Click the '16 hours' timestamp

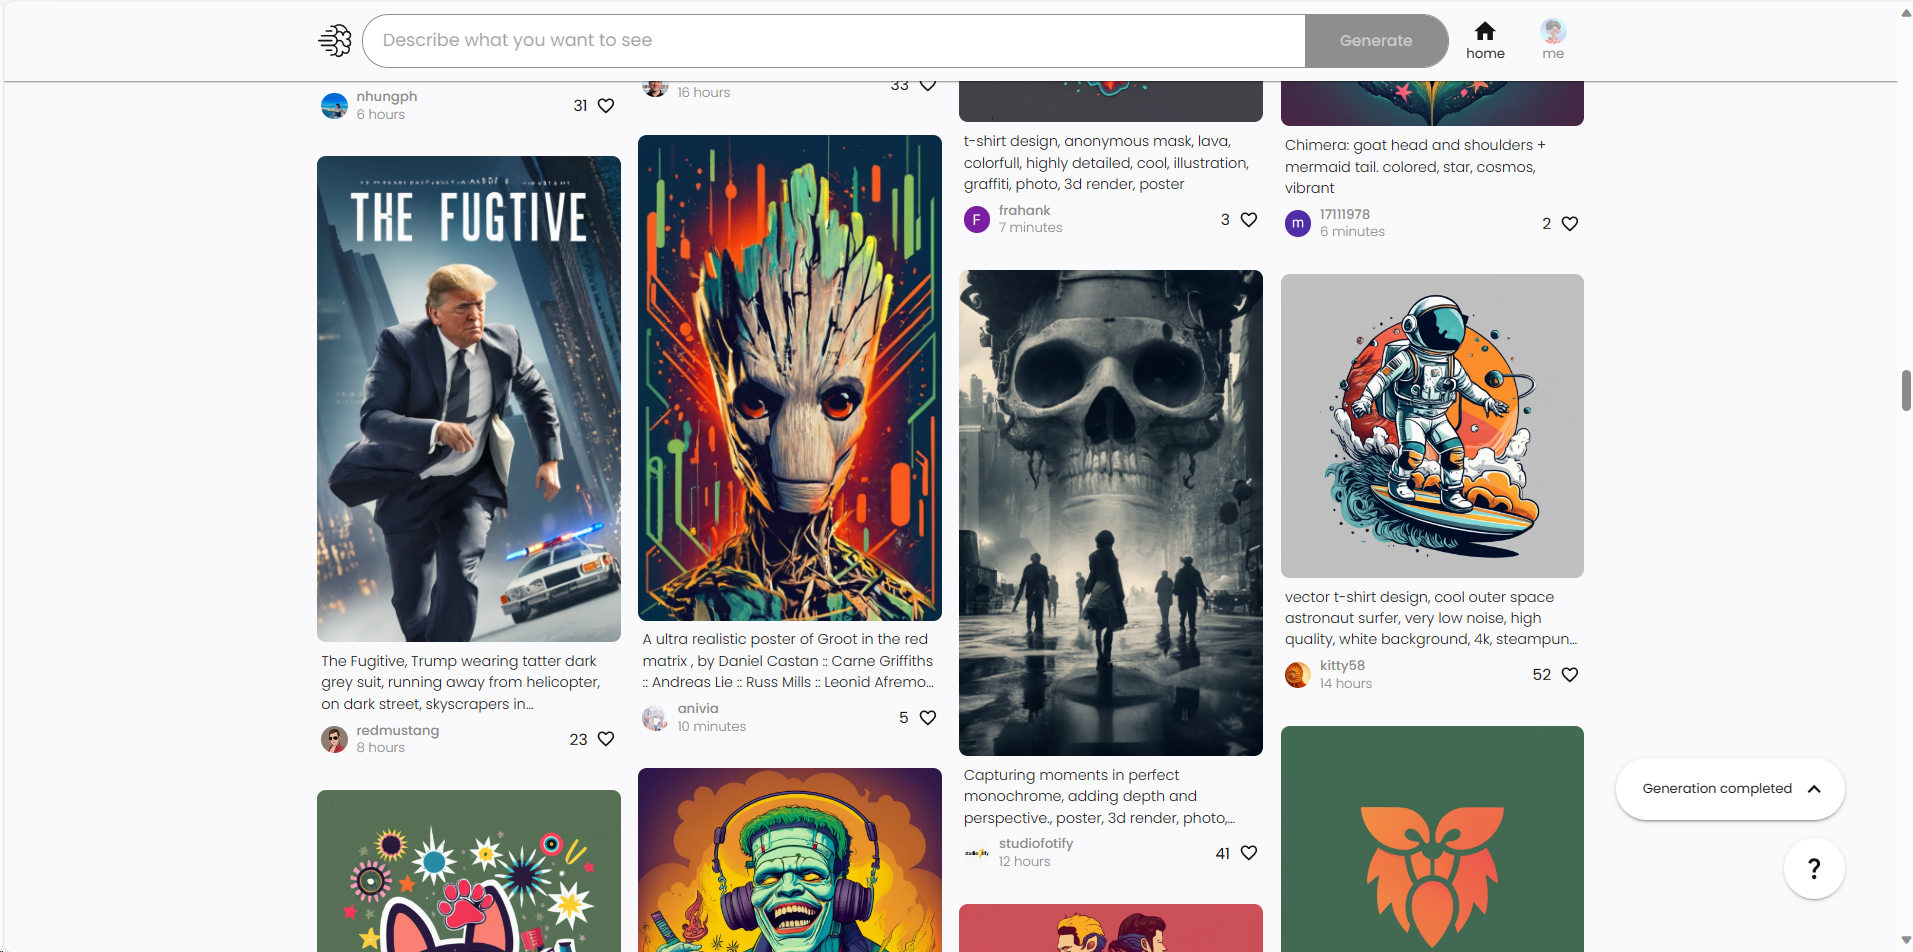tap(704, 92)
